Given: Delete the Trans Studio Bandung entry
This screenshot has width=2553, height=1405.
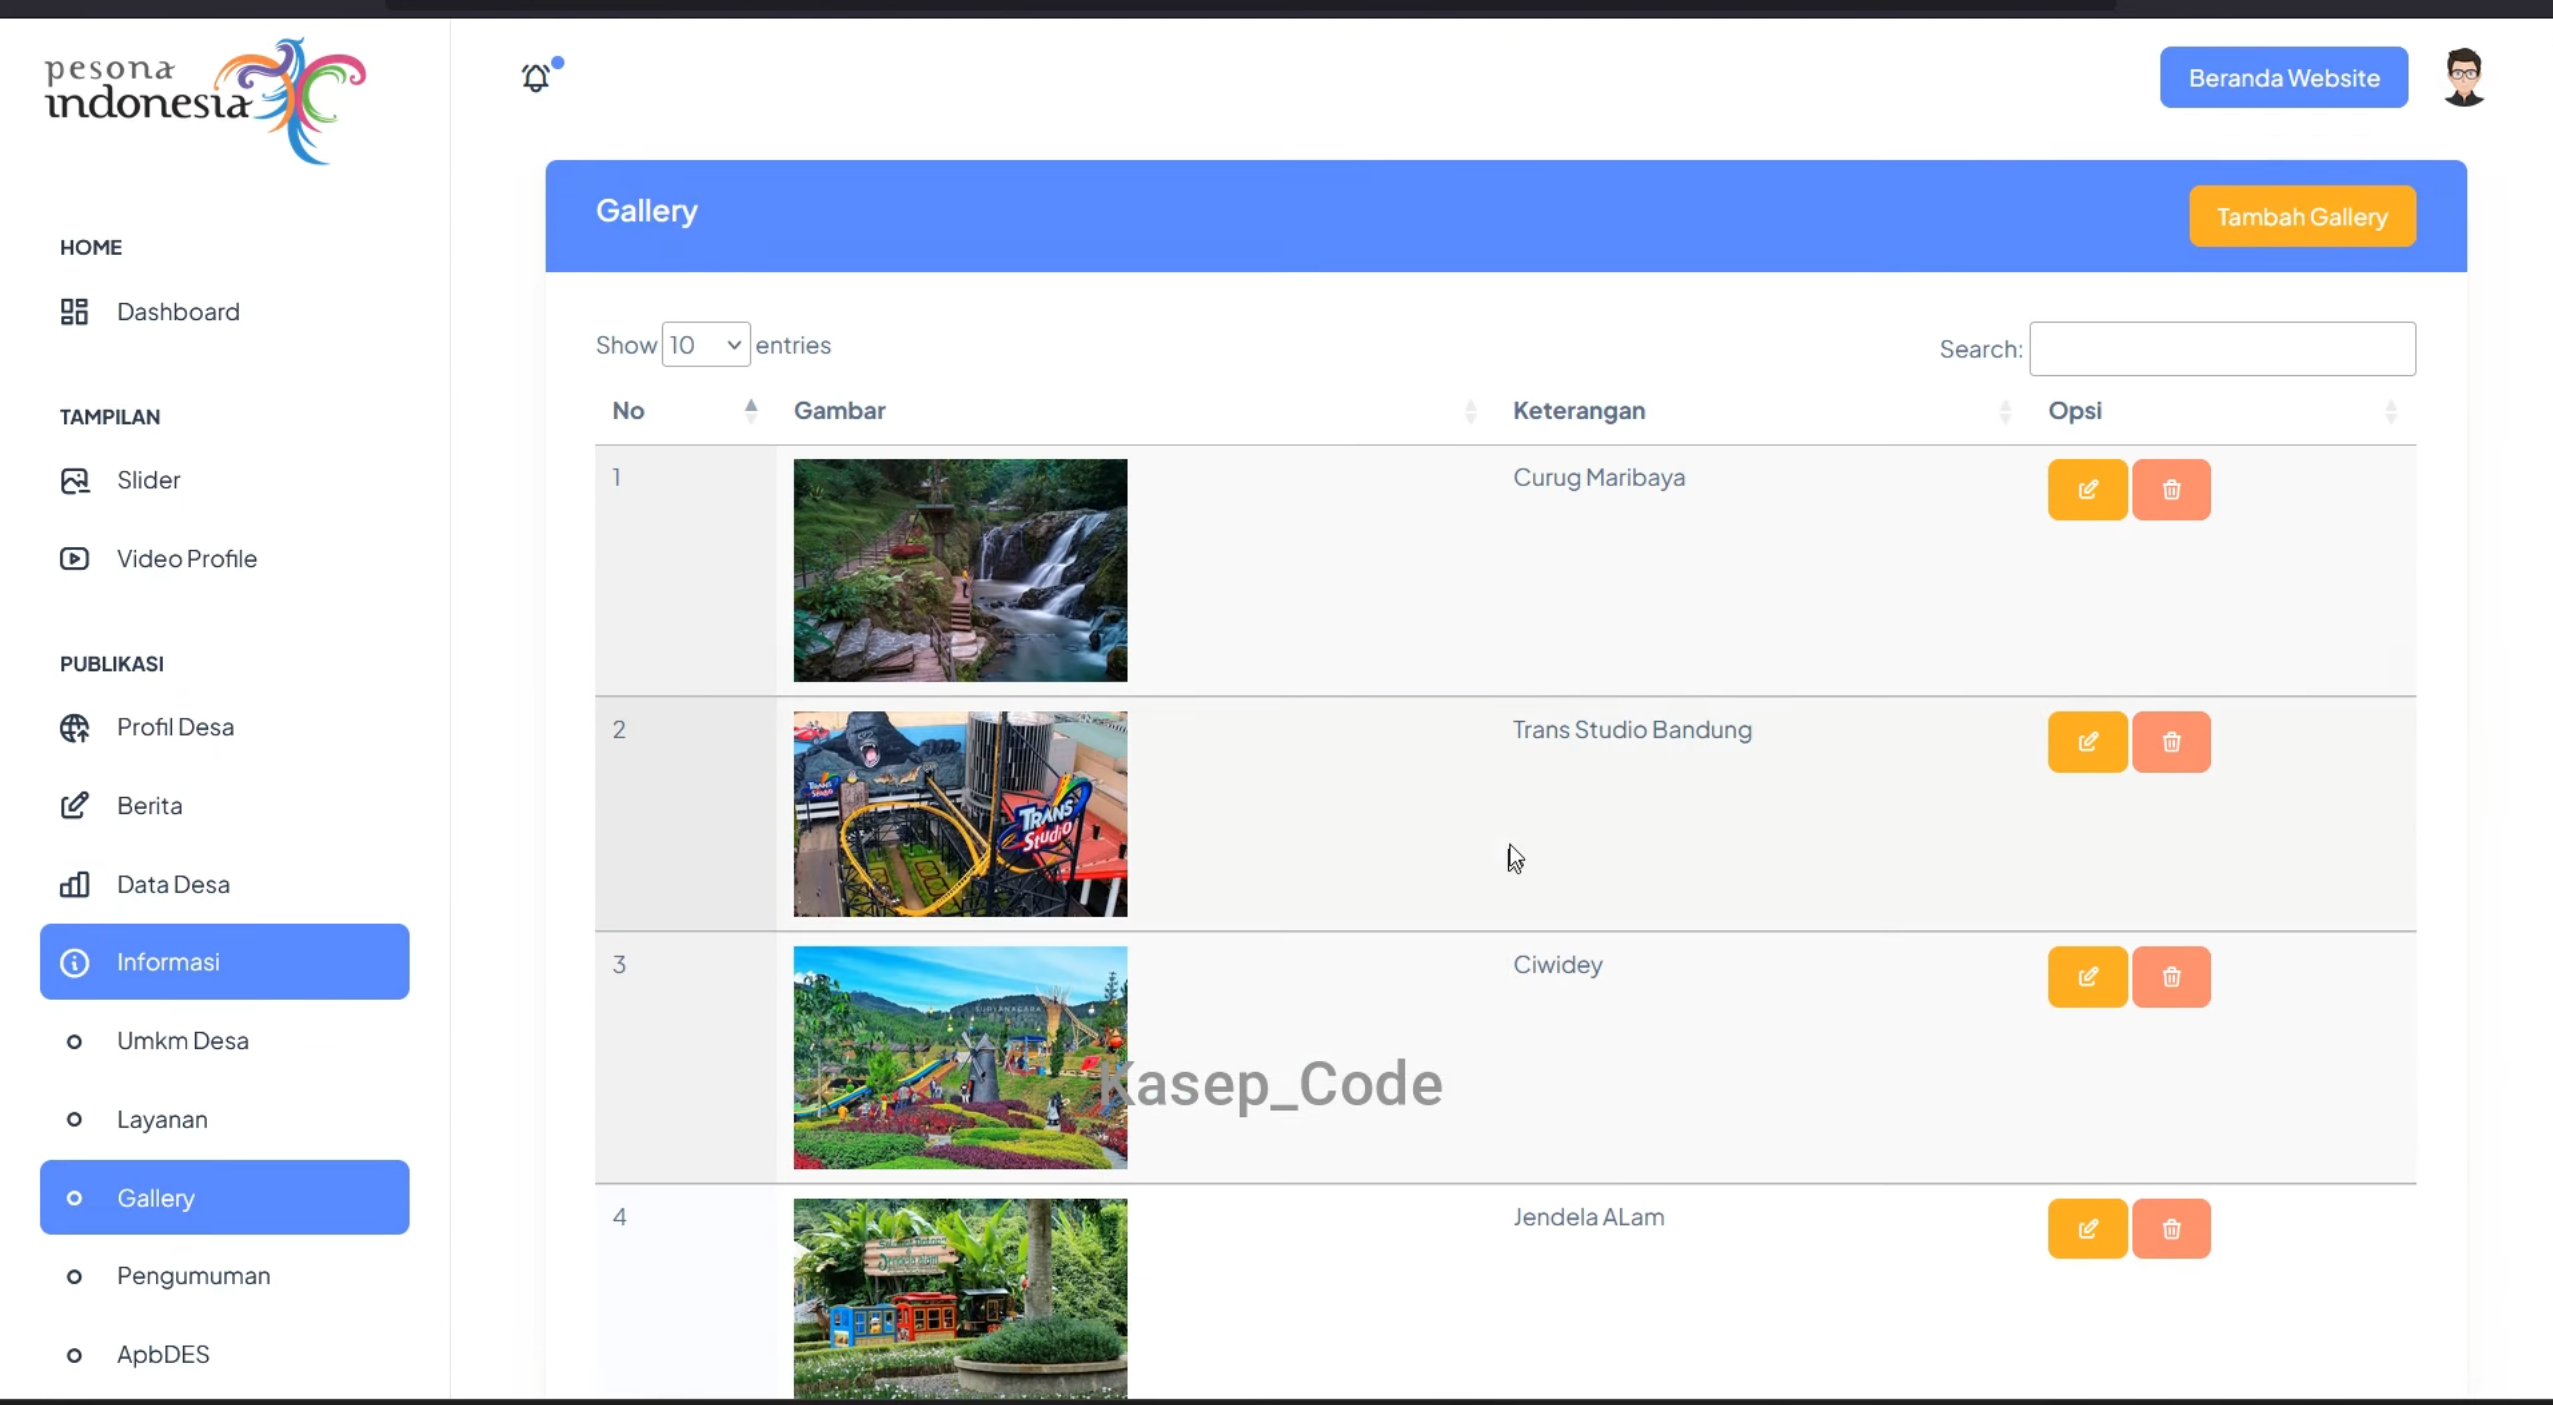Looking at the screenshot, I should (2171, 742).
